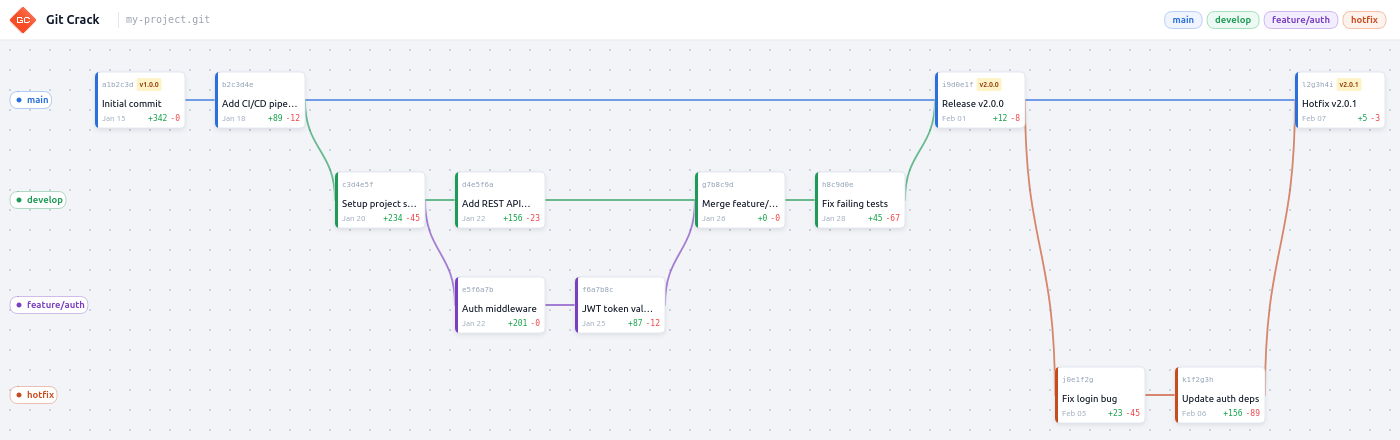Select the develop branch pill in header
This screenshot has height=440, width=1400.
click(1233, 20)
